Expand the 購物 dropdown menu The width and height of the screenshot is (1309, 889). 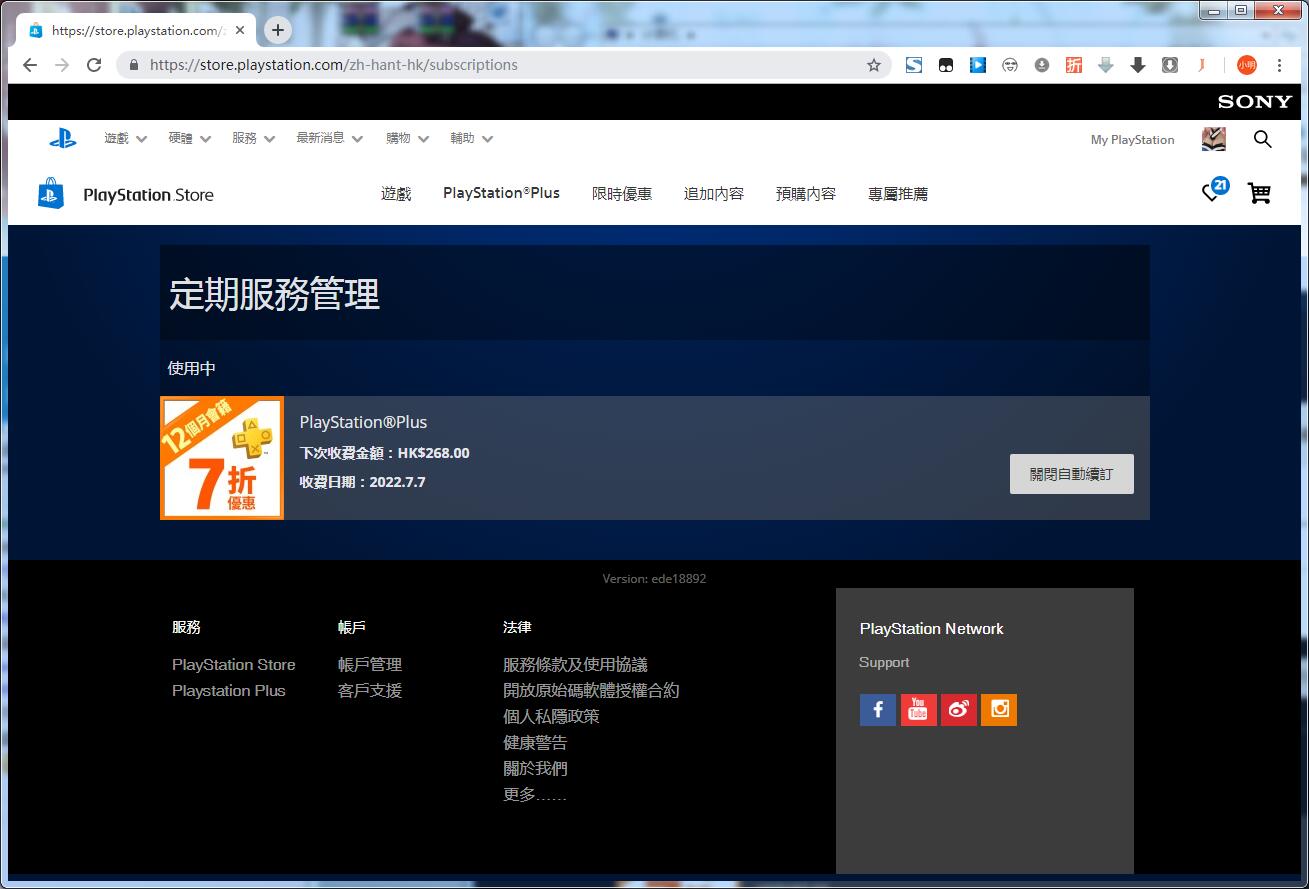407,138
